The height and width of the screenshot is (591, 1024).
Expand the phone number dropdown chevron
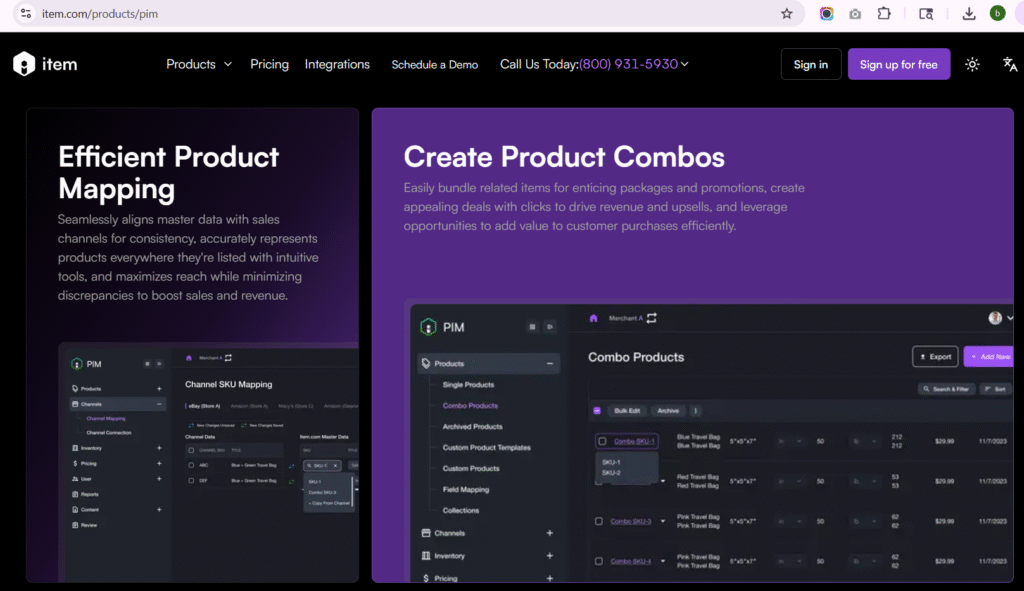point(685,64)
